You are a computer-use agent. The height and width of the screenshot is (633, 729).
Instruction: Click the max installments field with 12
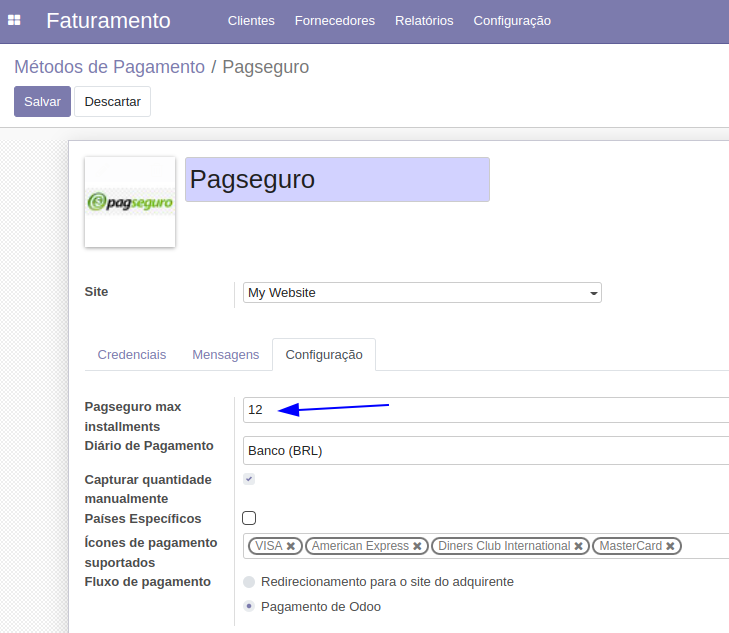point(486,410)
